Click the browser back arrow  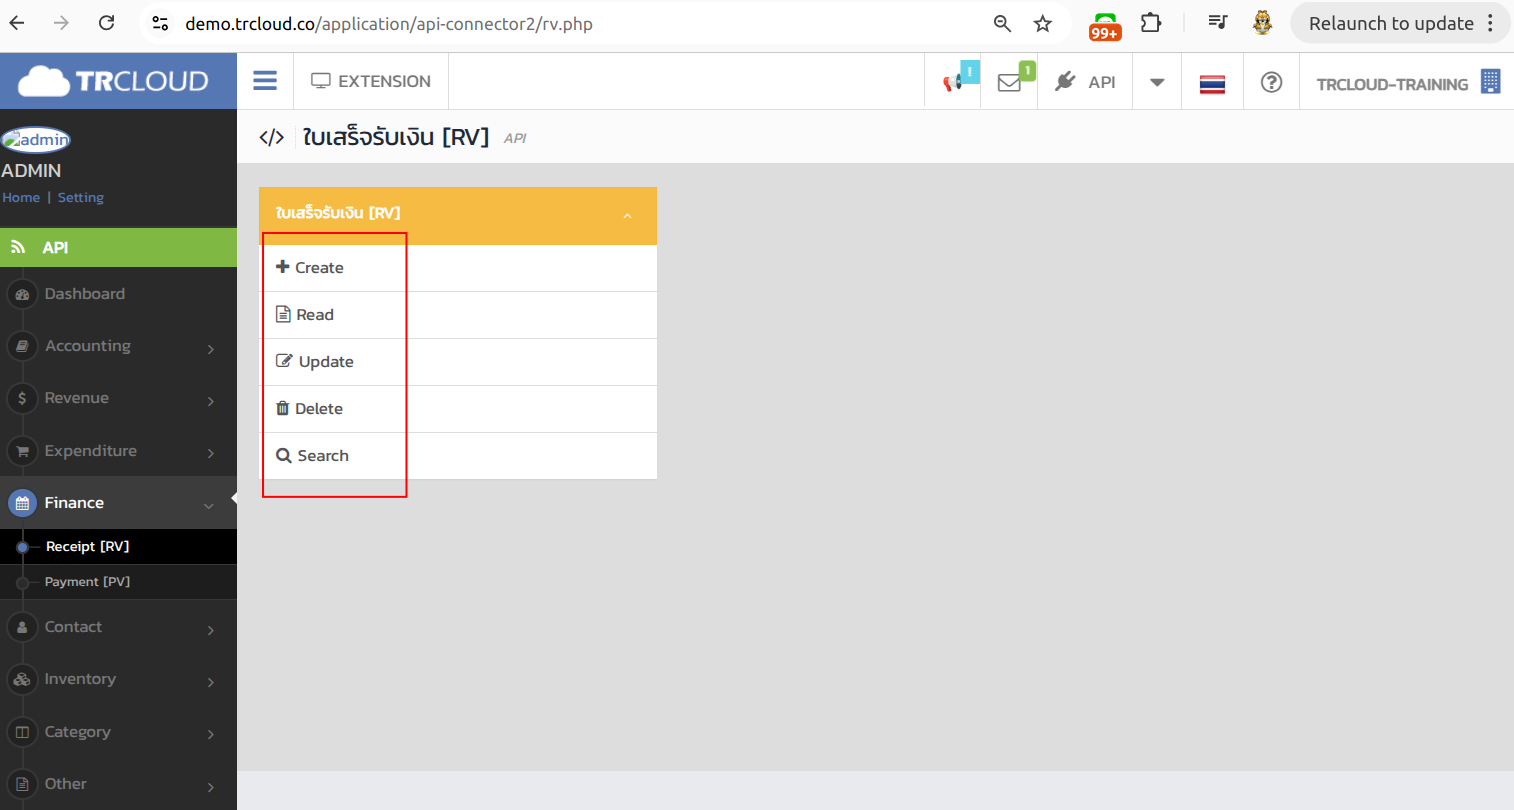pyautogui.click(x=17, y=23)
